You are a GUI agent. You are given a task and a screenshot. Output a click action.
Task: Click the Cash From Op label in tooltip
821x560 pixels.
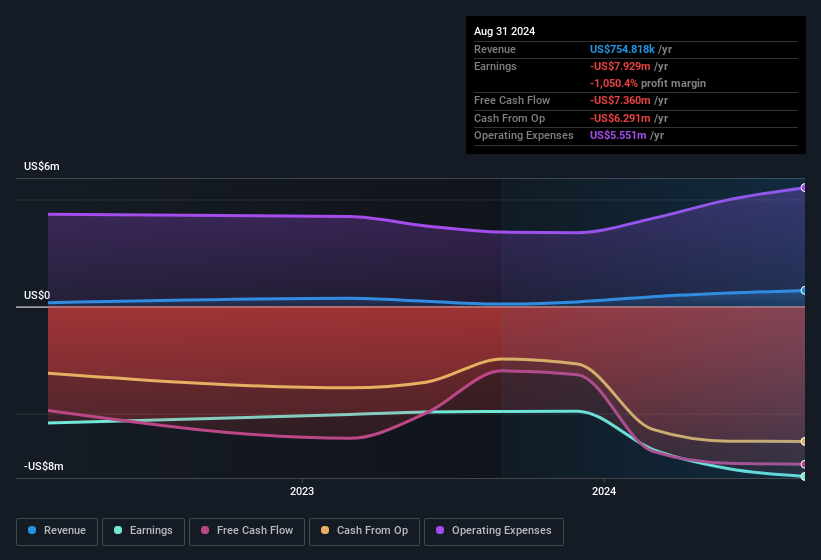tap(509, 118)
